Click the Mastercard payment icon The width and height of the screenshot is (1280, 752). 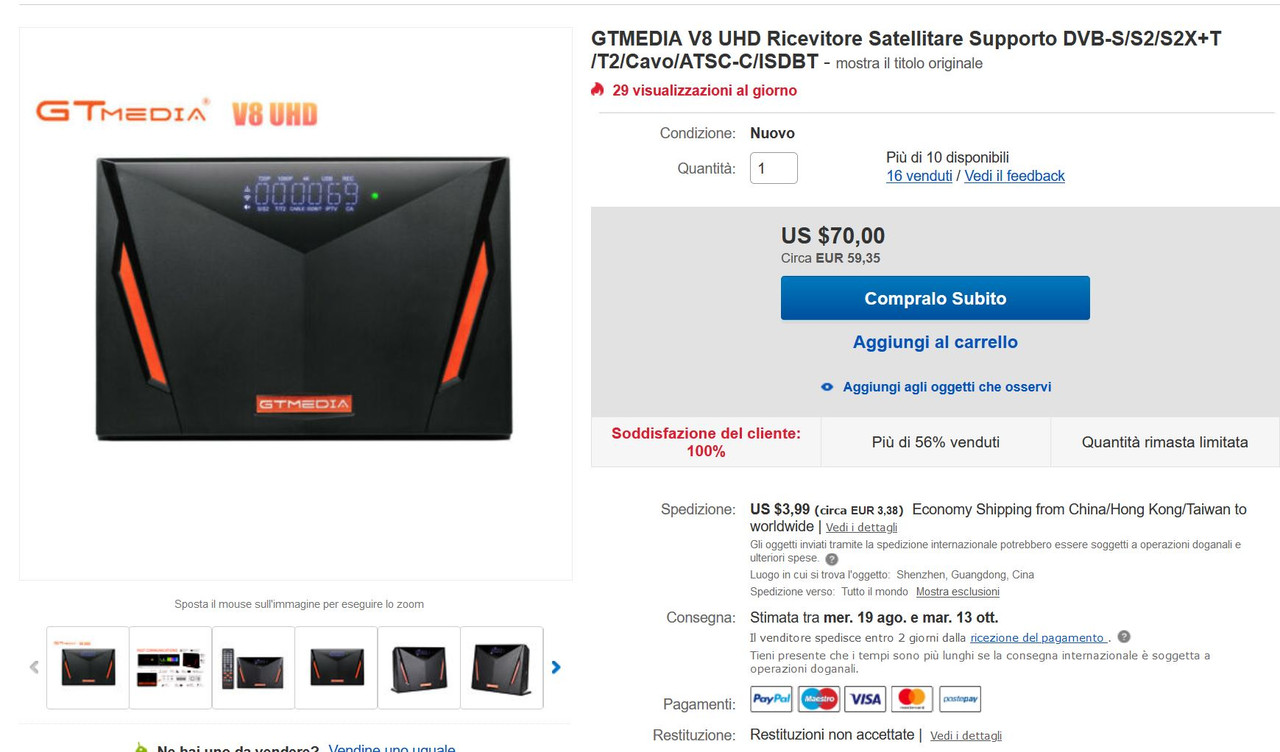[912, 699]
